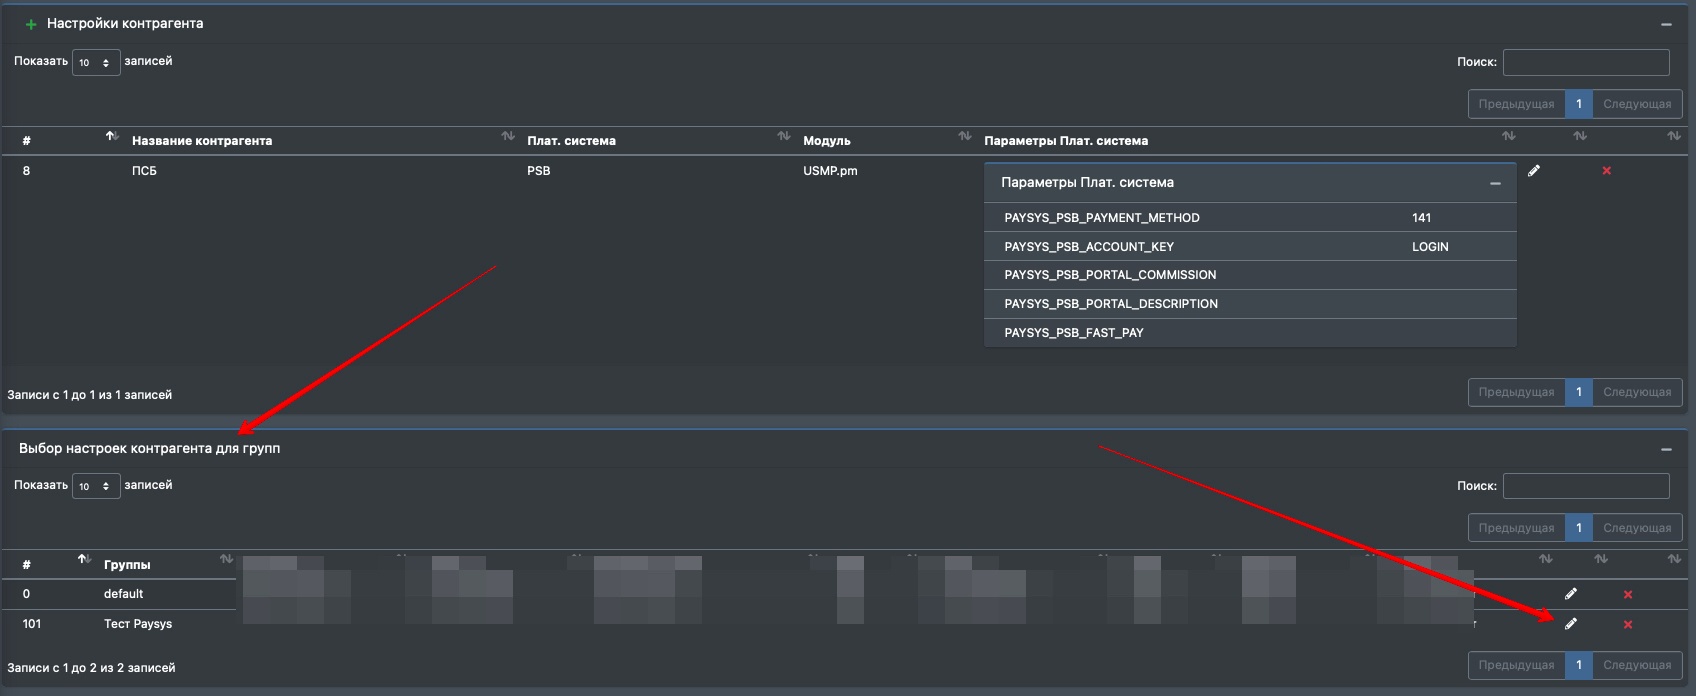This screenshot has height=696, width=1696.
Task: Open records-per-page dropdown in groups table
Action: point(96,486)
